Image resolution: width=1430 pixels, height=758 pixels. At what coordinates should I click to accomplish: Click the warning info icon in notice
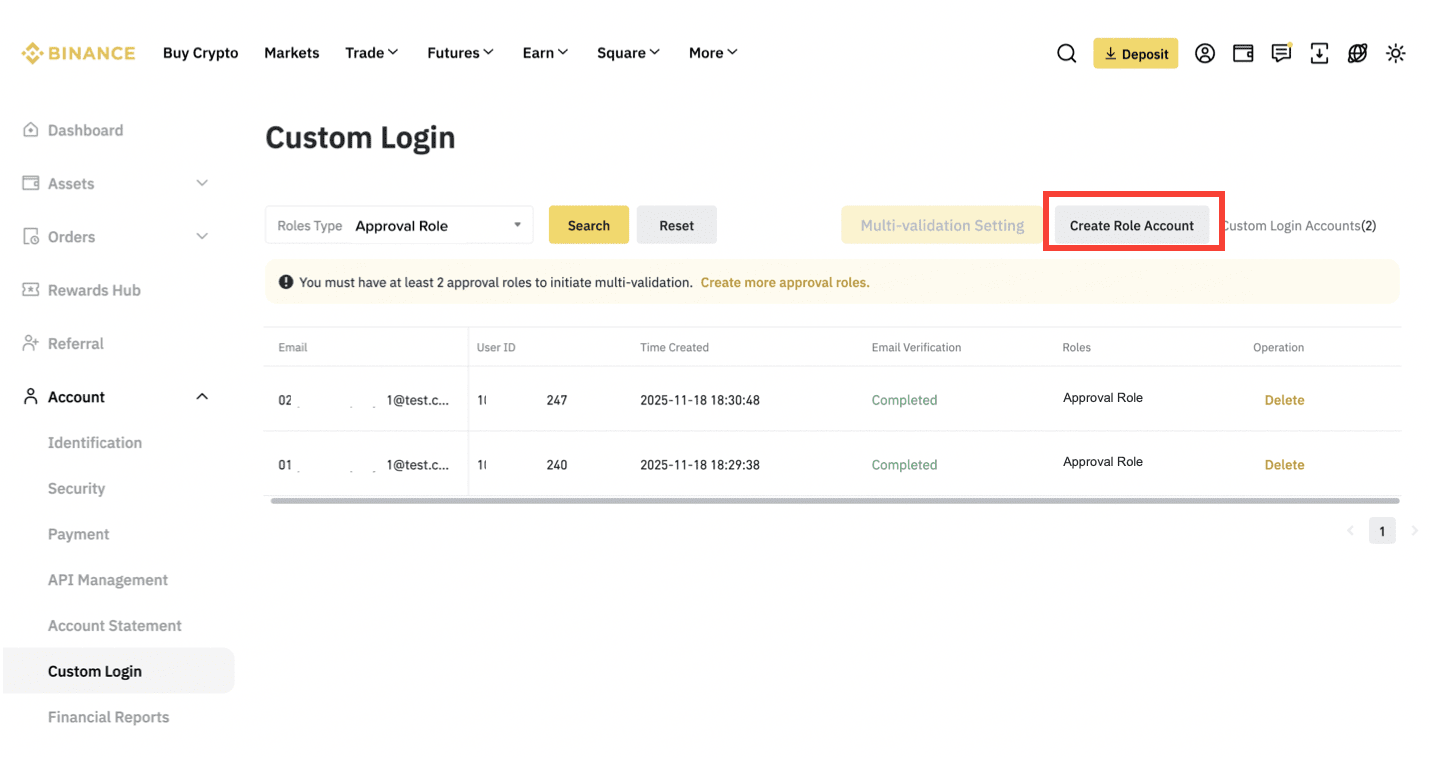tap(286, 282)
